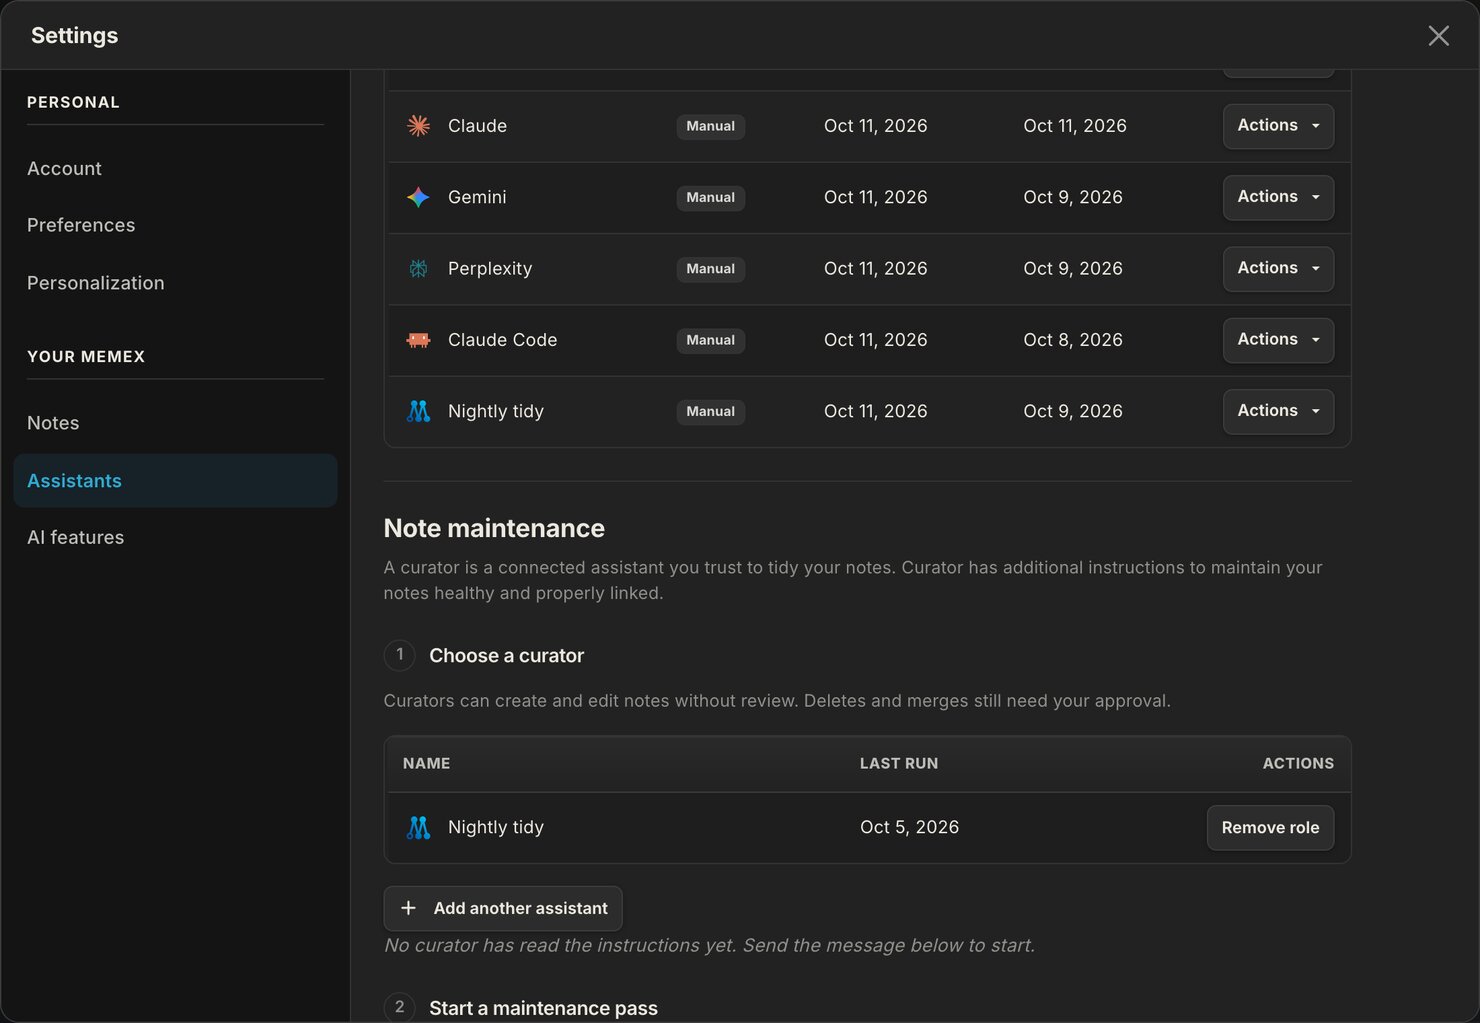Image resolution: width=1480 pixels, height=1023 pixels.
Task: Remove curator role from Nightly tidy
Action: 1270,828
